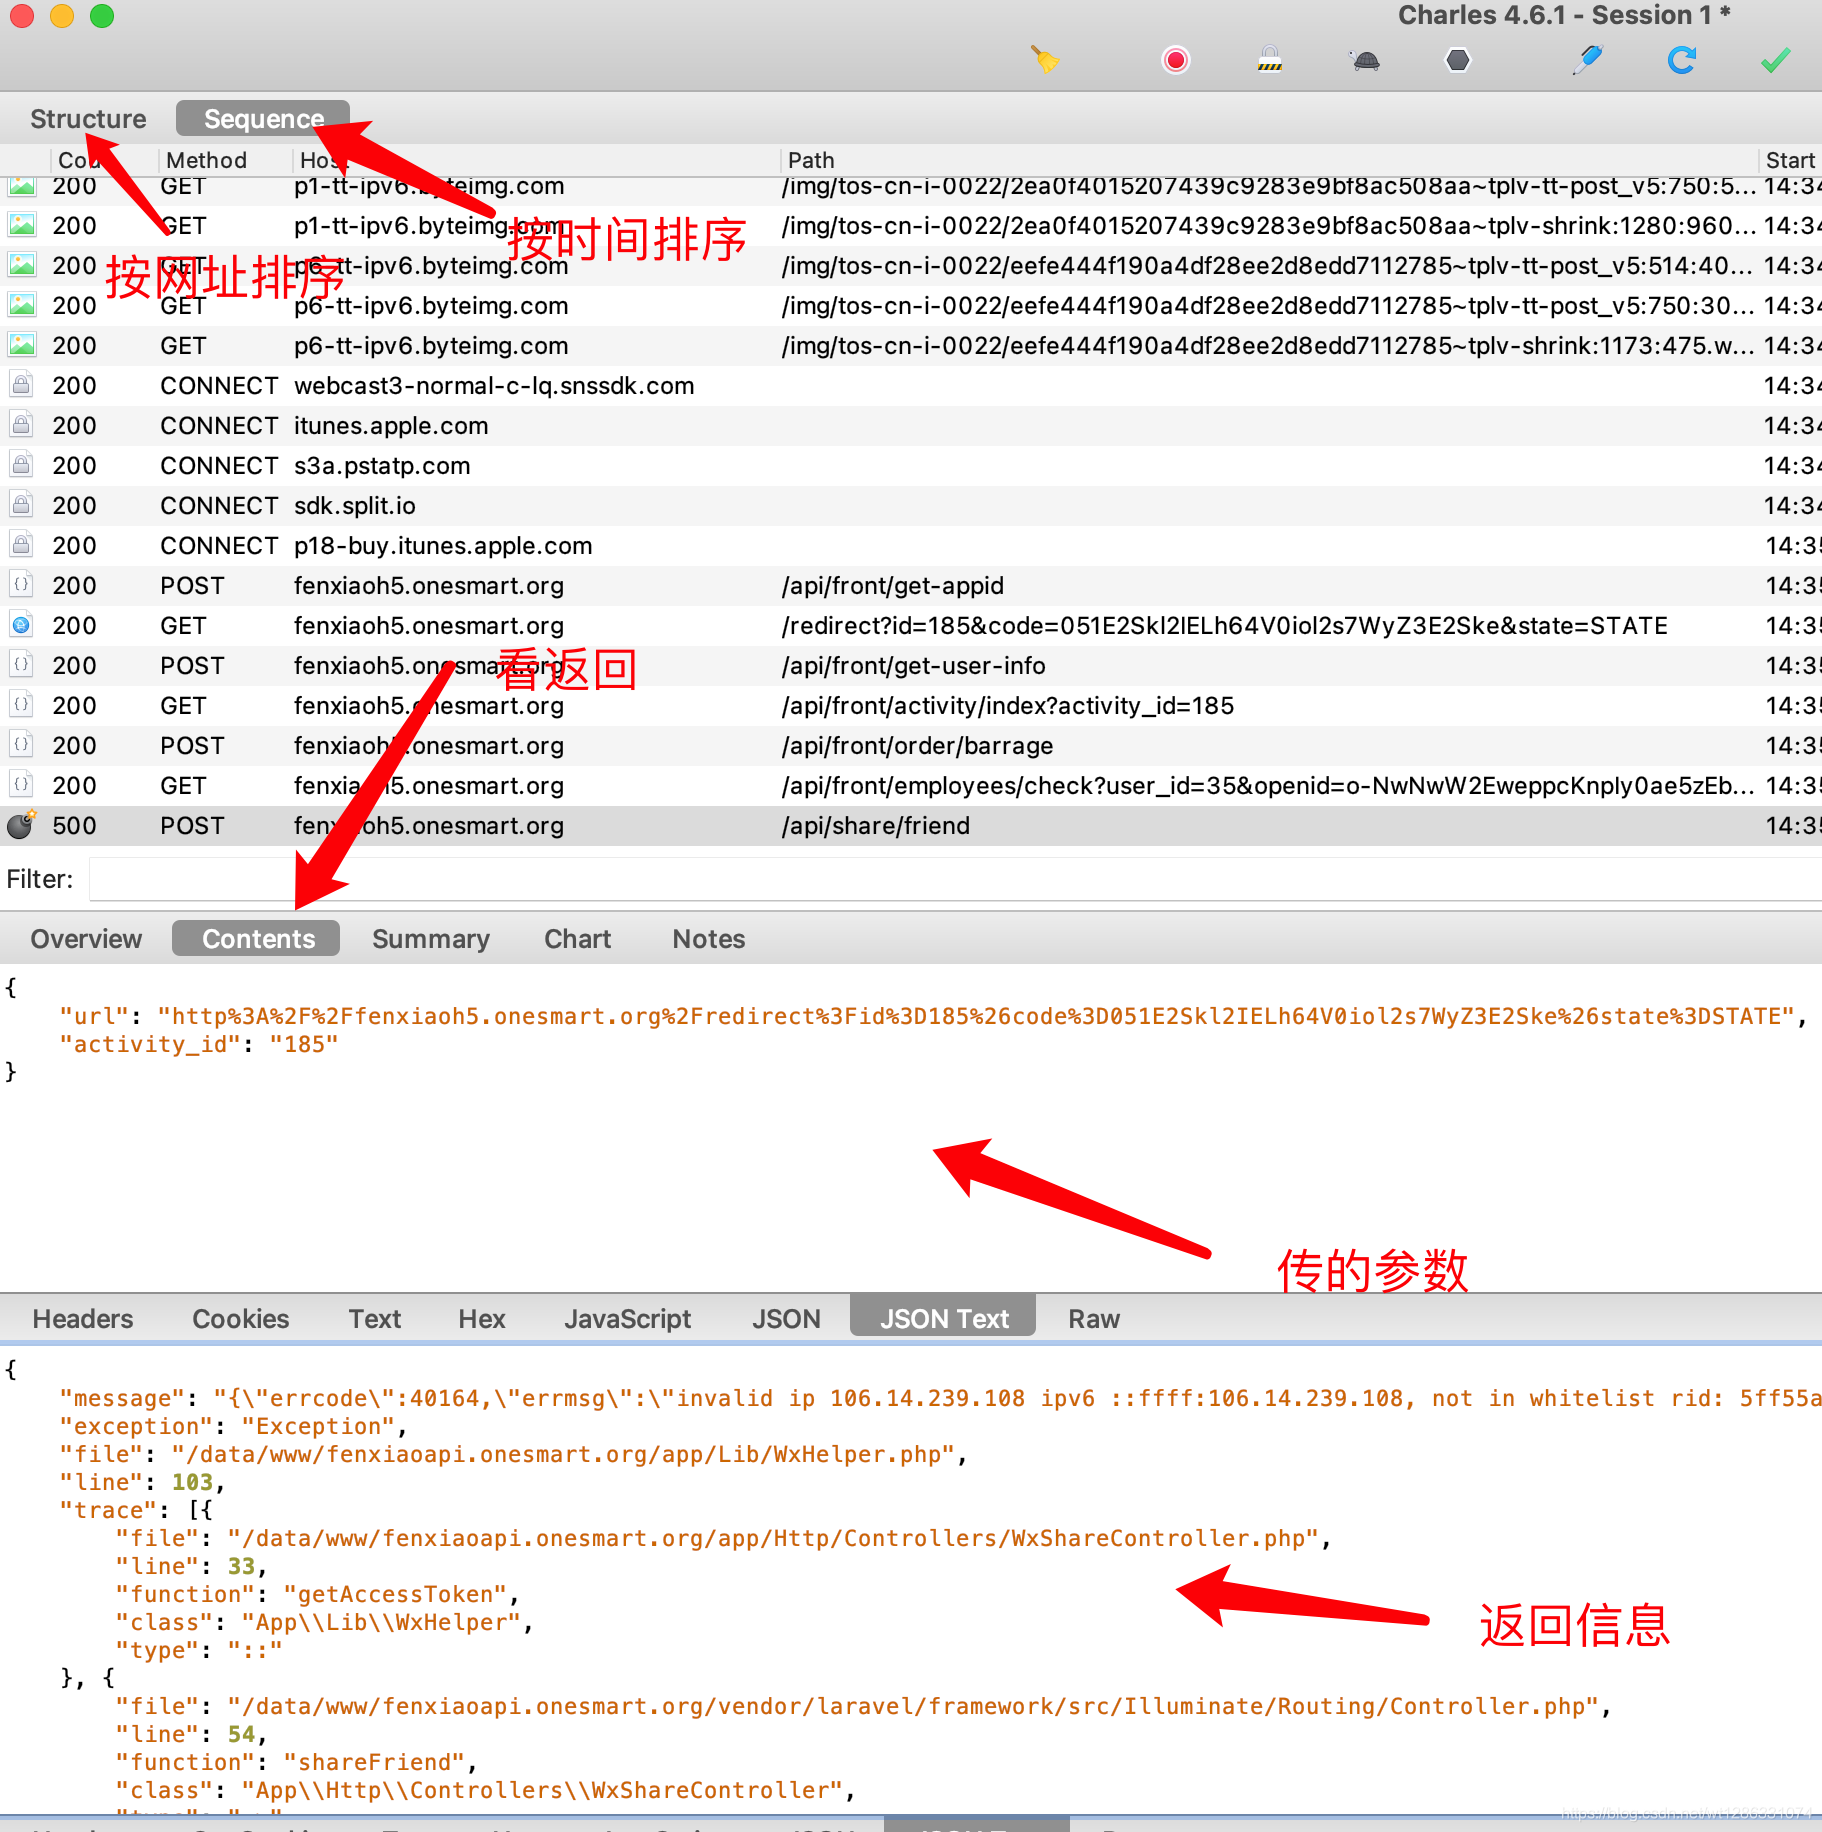This screenshot has height=1832, width=1822.
Task: Click bomb icon of the 500 error row
Action: point(21,825)
